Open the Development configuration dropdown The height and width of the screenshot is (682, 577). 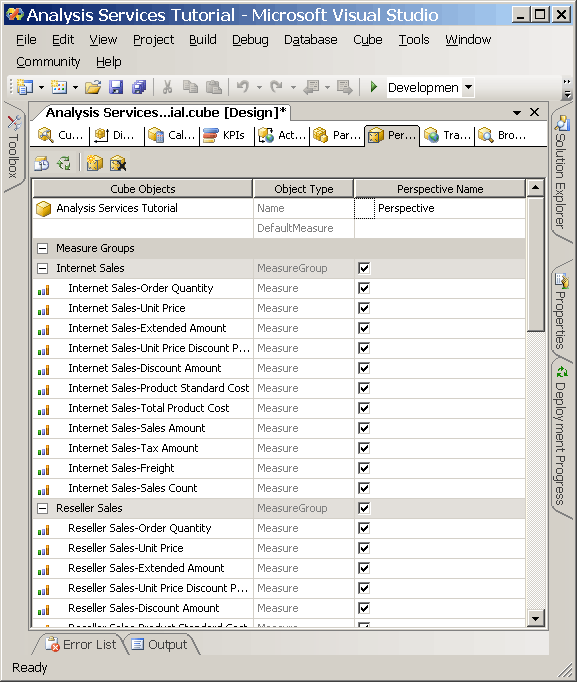[468, 87]
